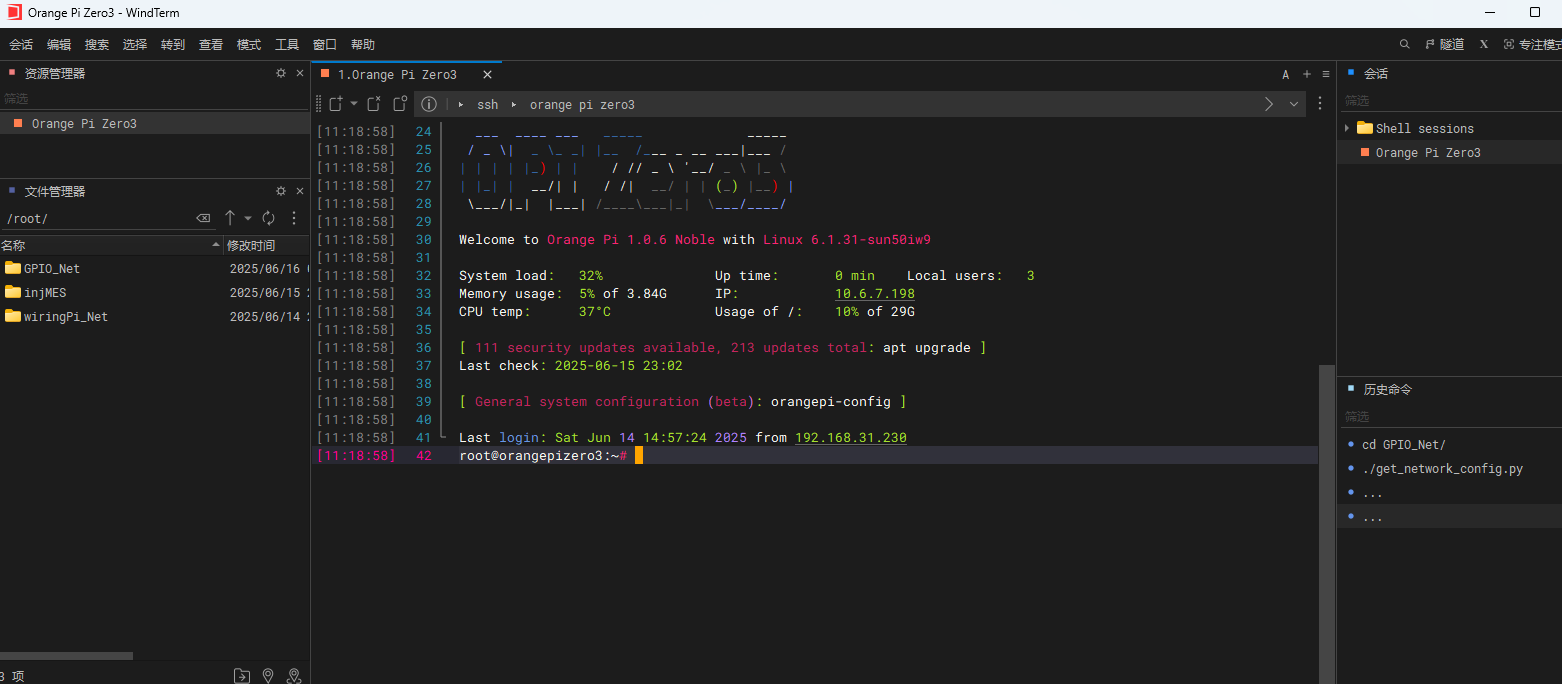The width and height of the screenshot is (1562, 684).
Task: Maximize the WindTerm window
Action: point(1535,13)
